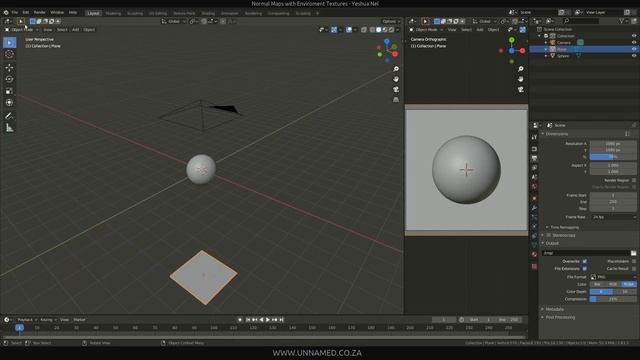Screen dimensions: 640x360
Task: Select the Annotate tool in left toolbar
Action: pyautogui.click(x=9, y=116)
